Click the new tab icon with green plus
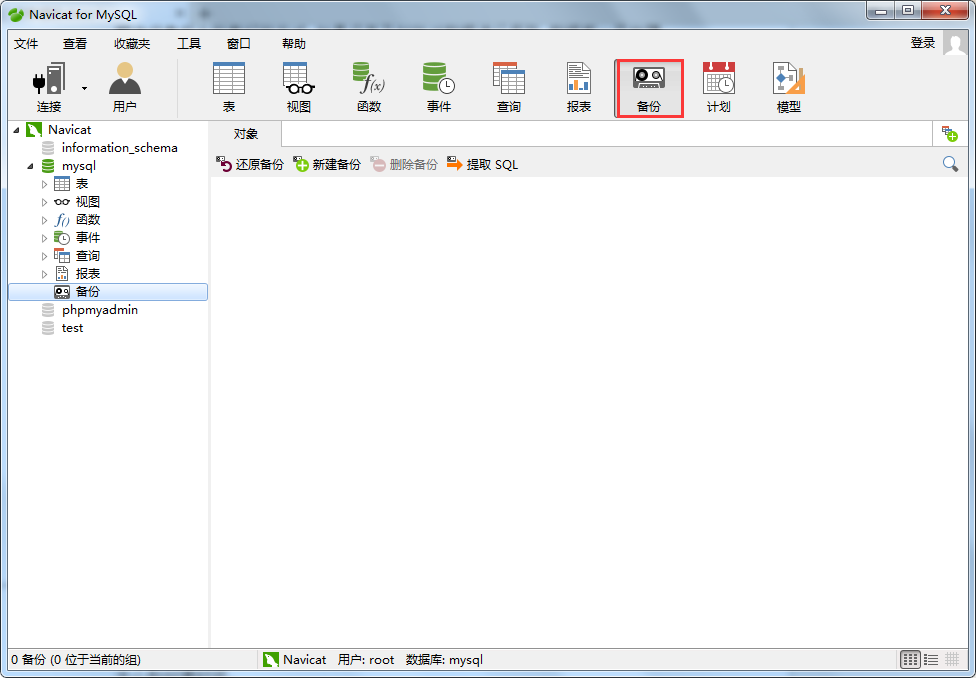Viewport: 976px width, 678px height. click(x=950, y=134)
